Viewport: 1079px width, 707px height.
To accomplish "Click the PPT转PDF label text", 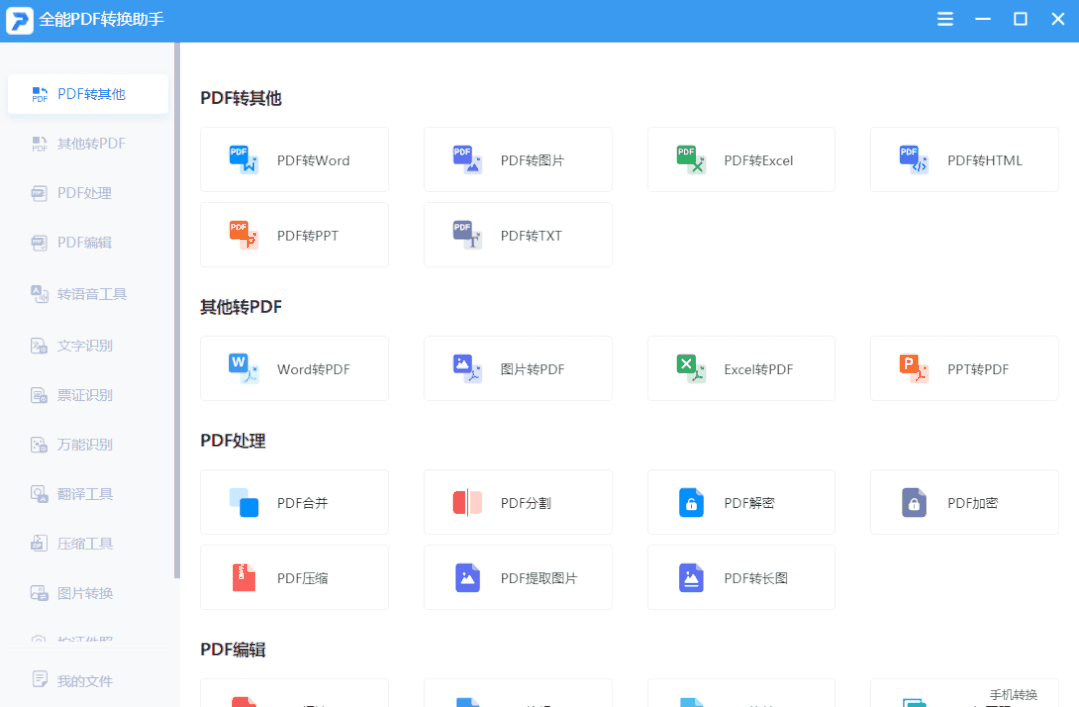I will pos(978,370).
